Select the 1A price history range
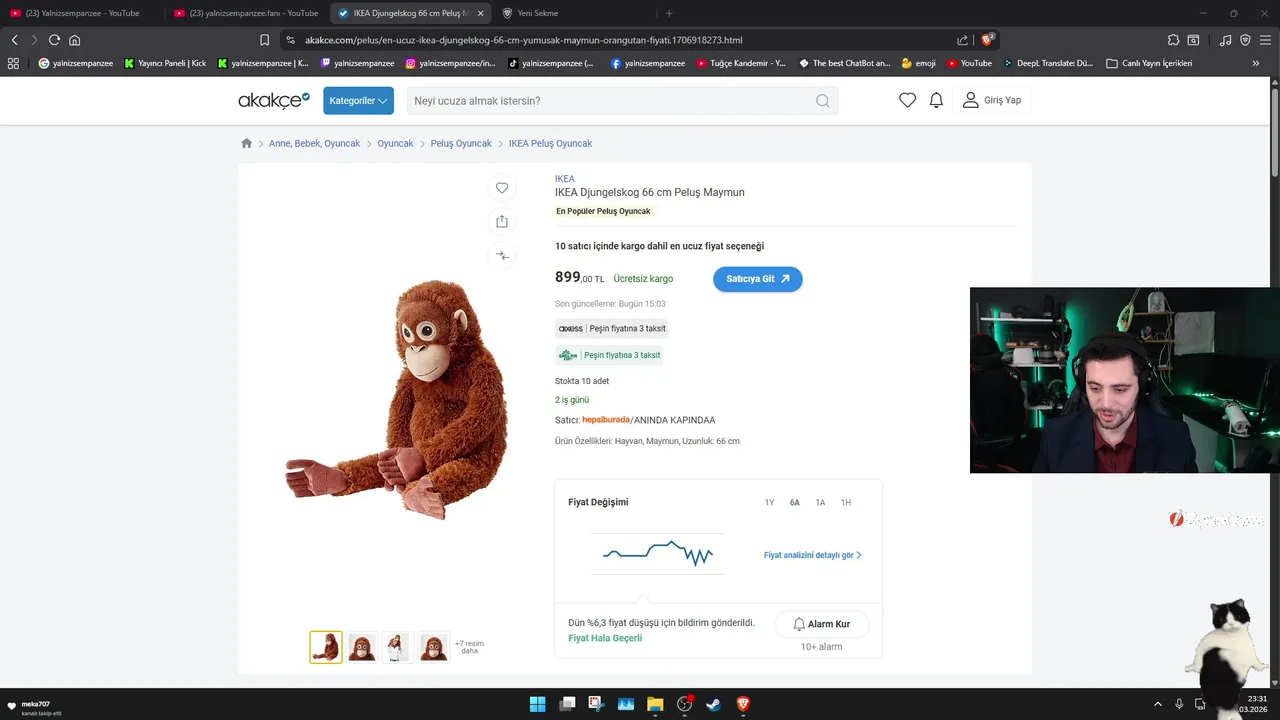Image resolution: width=1280 pixels, height=720 pixels. 820,503
